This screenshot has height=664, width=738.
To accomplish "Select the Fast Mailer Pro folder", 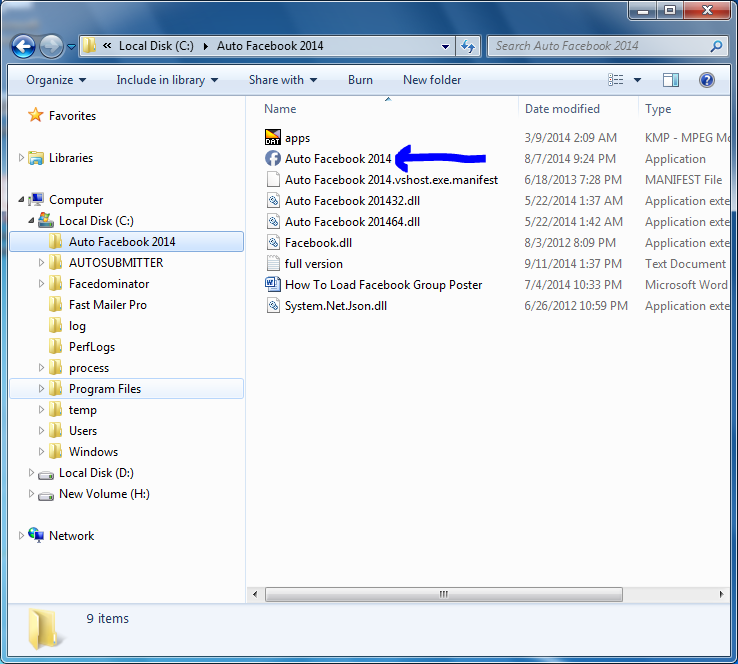I will pos(108,304).
